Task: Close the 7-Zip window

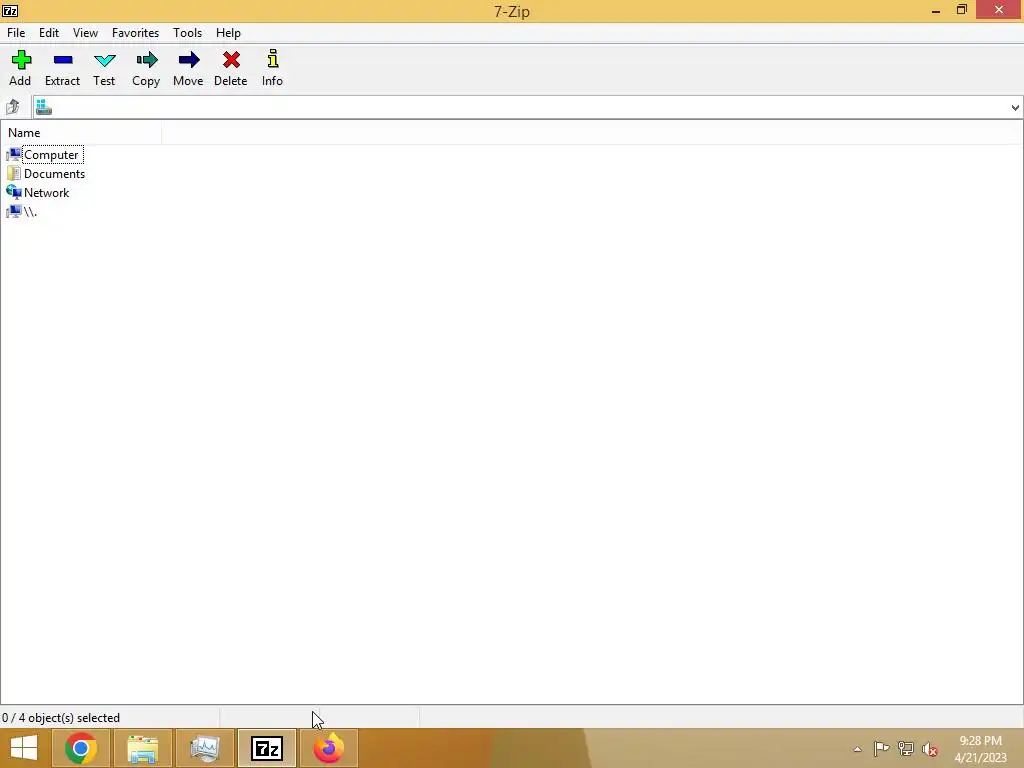Action: [x=999, y=10]
